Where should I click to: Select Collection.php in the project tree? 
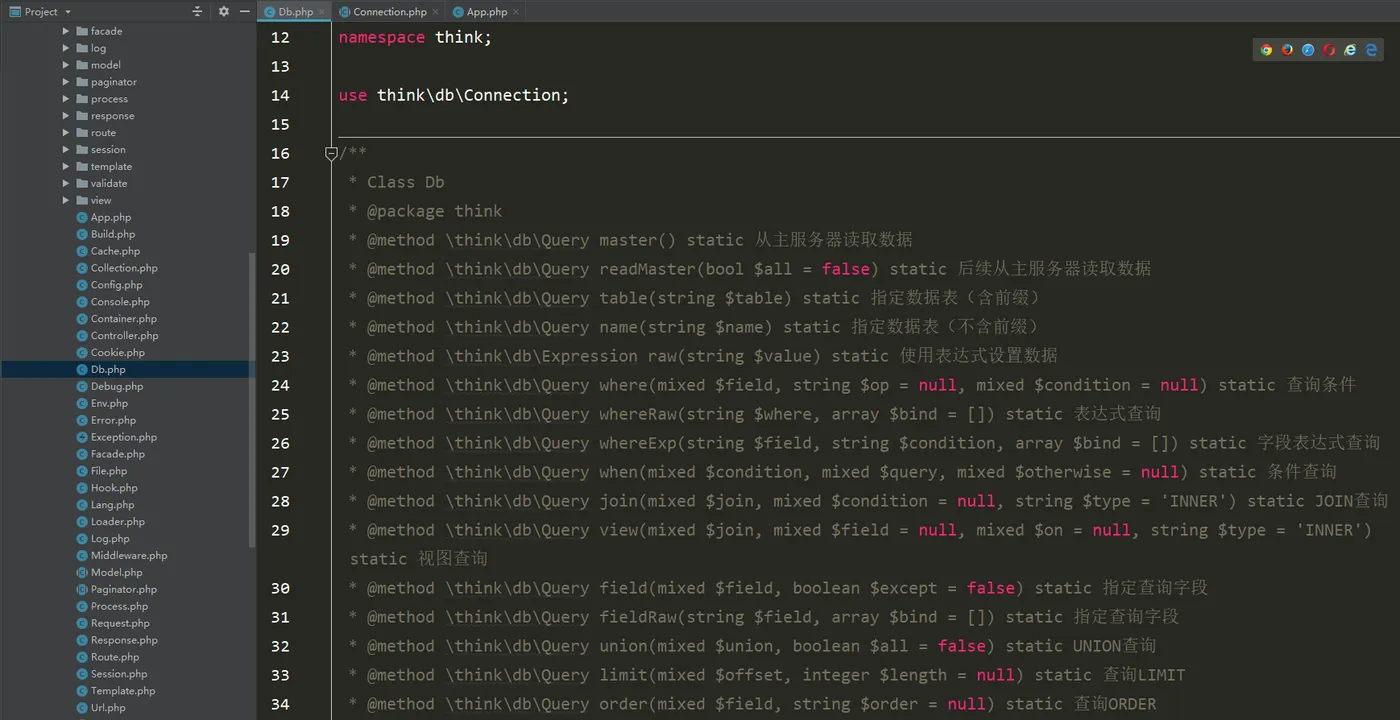[117, 268]
